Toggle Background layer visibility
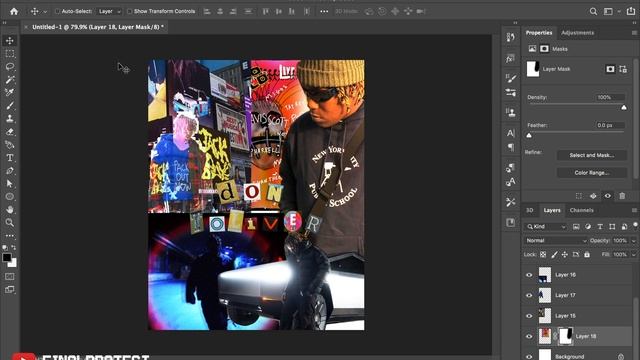This screenshot has width=640, height=360. [x=529, y=356]
